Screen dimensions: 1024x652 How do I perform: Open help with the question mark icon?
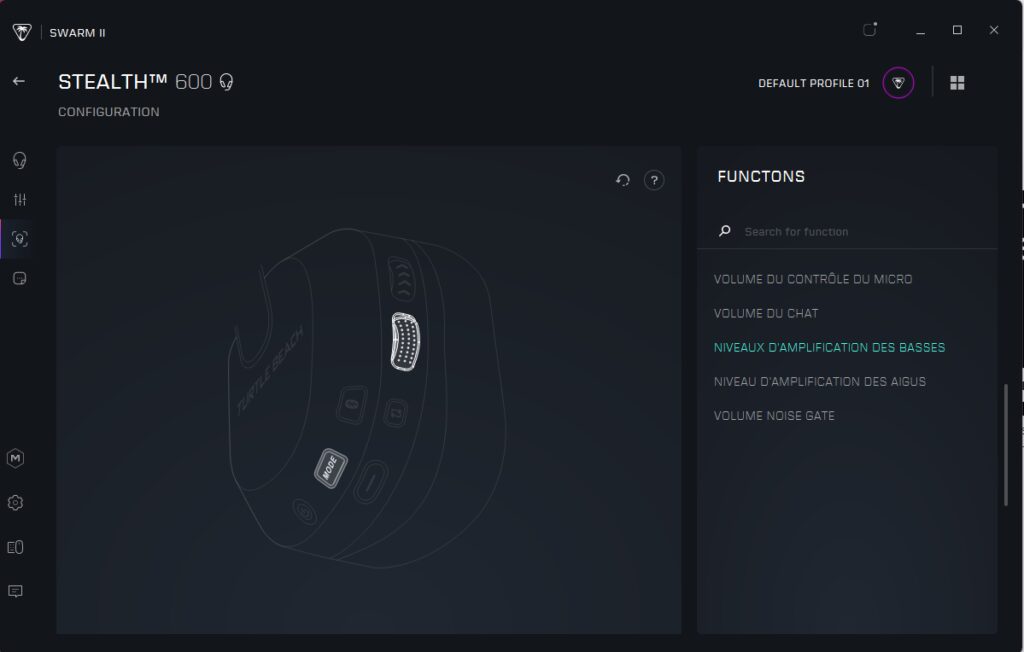(654, 180)
